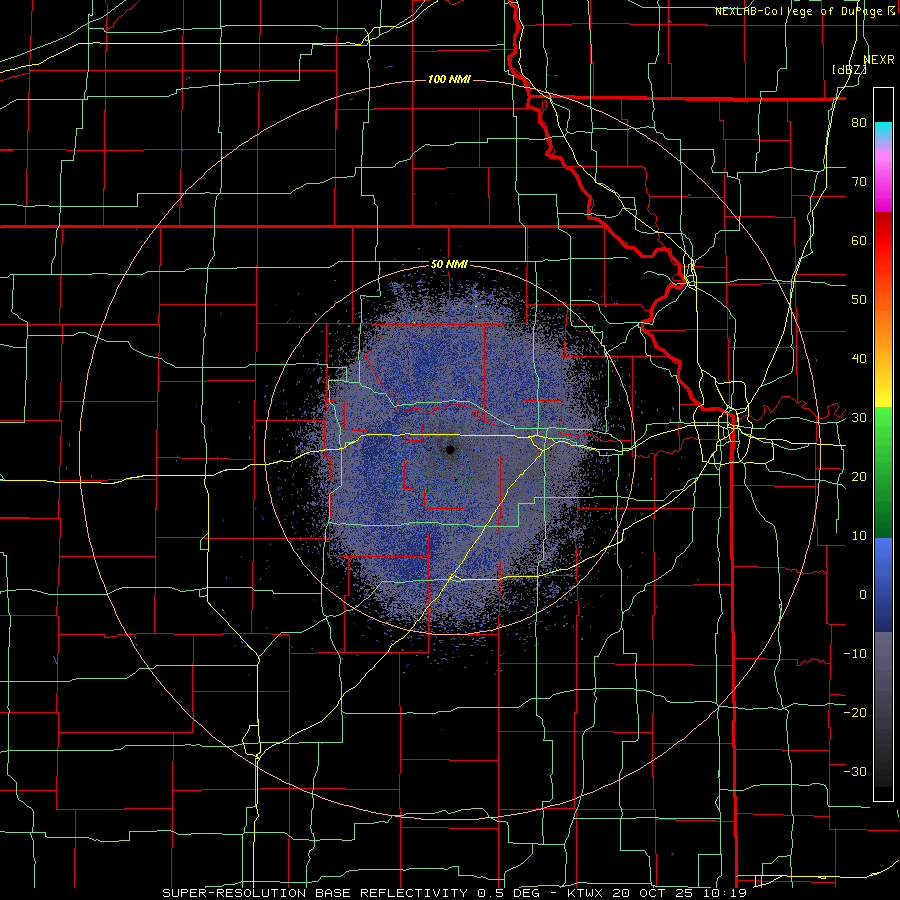Click the 50 dBZ legend value
The image size is (900, 900).
pos(859,300)
